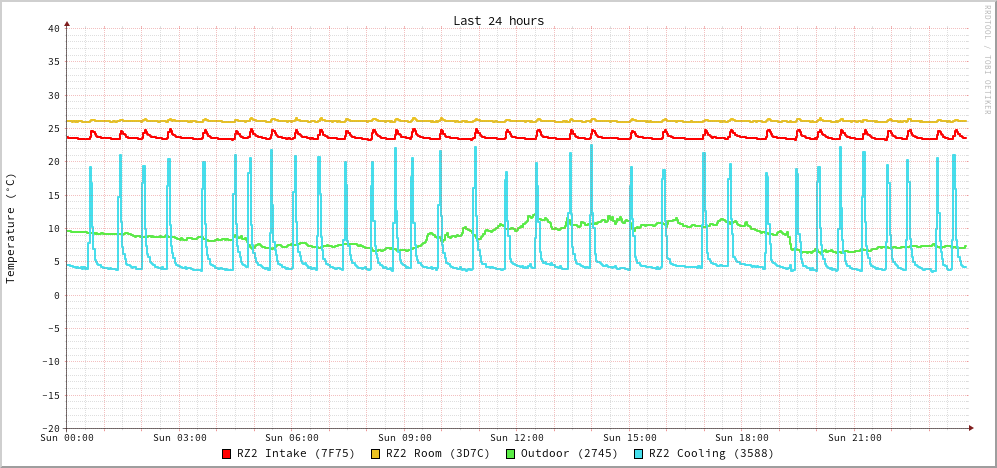Screen dimensions: 997x468
Task: Click the "Sun 15:00" time label
Action: point(630,438)
